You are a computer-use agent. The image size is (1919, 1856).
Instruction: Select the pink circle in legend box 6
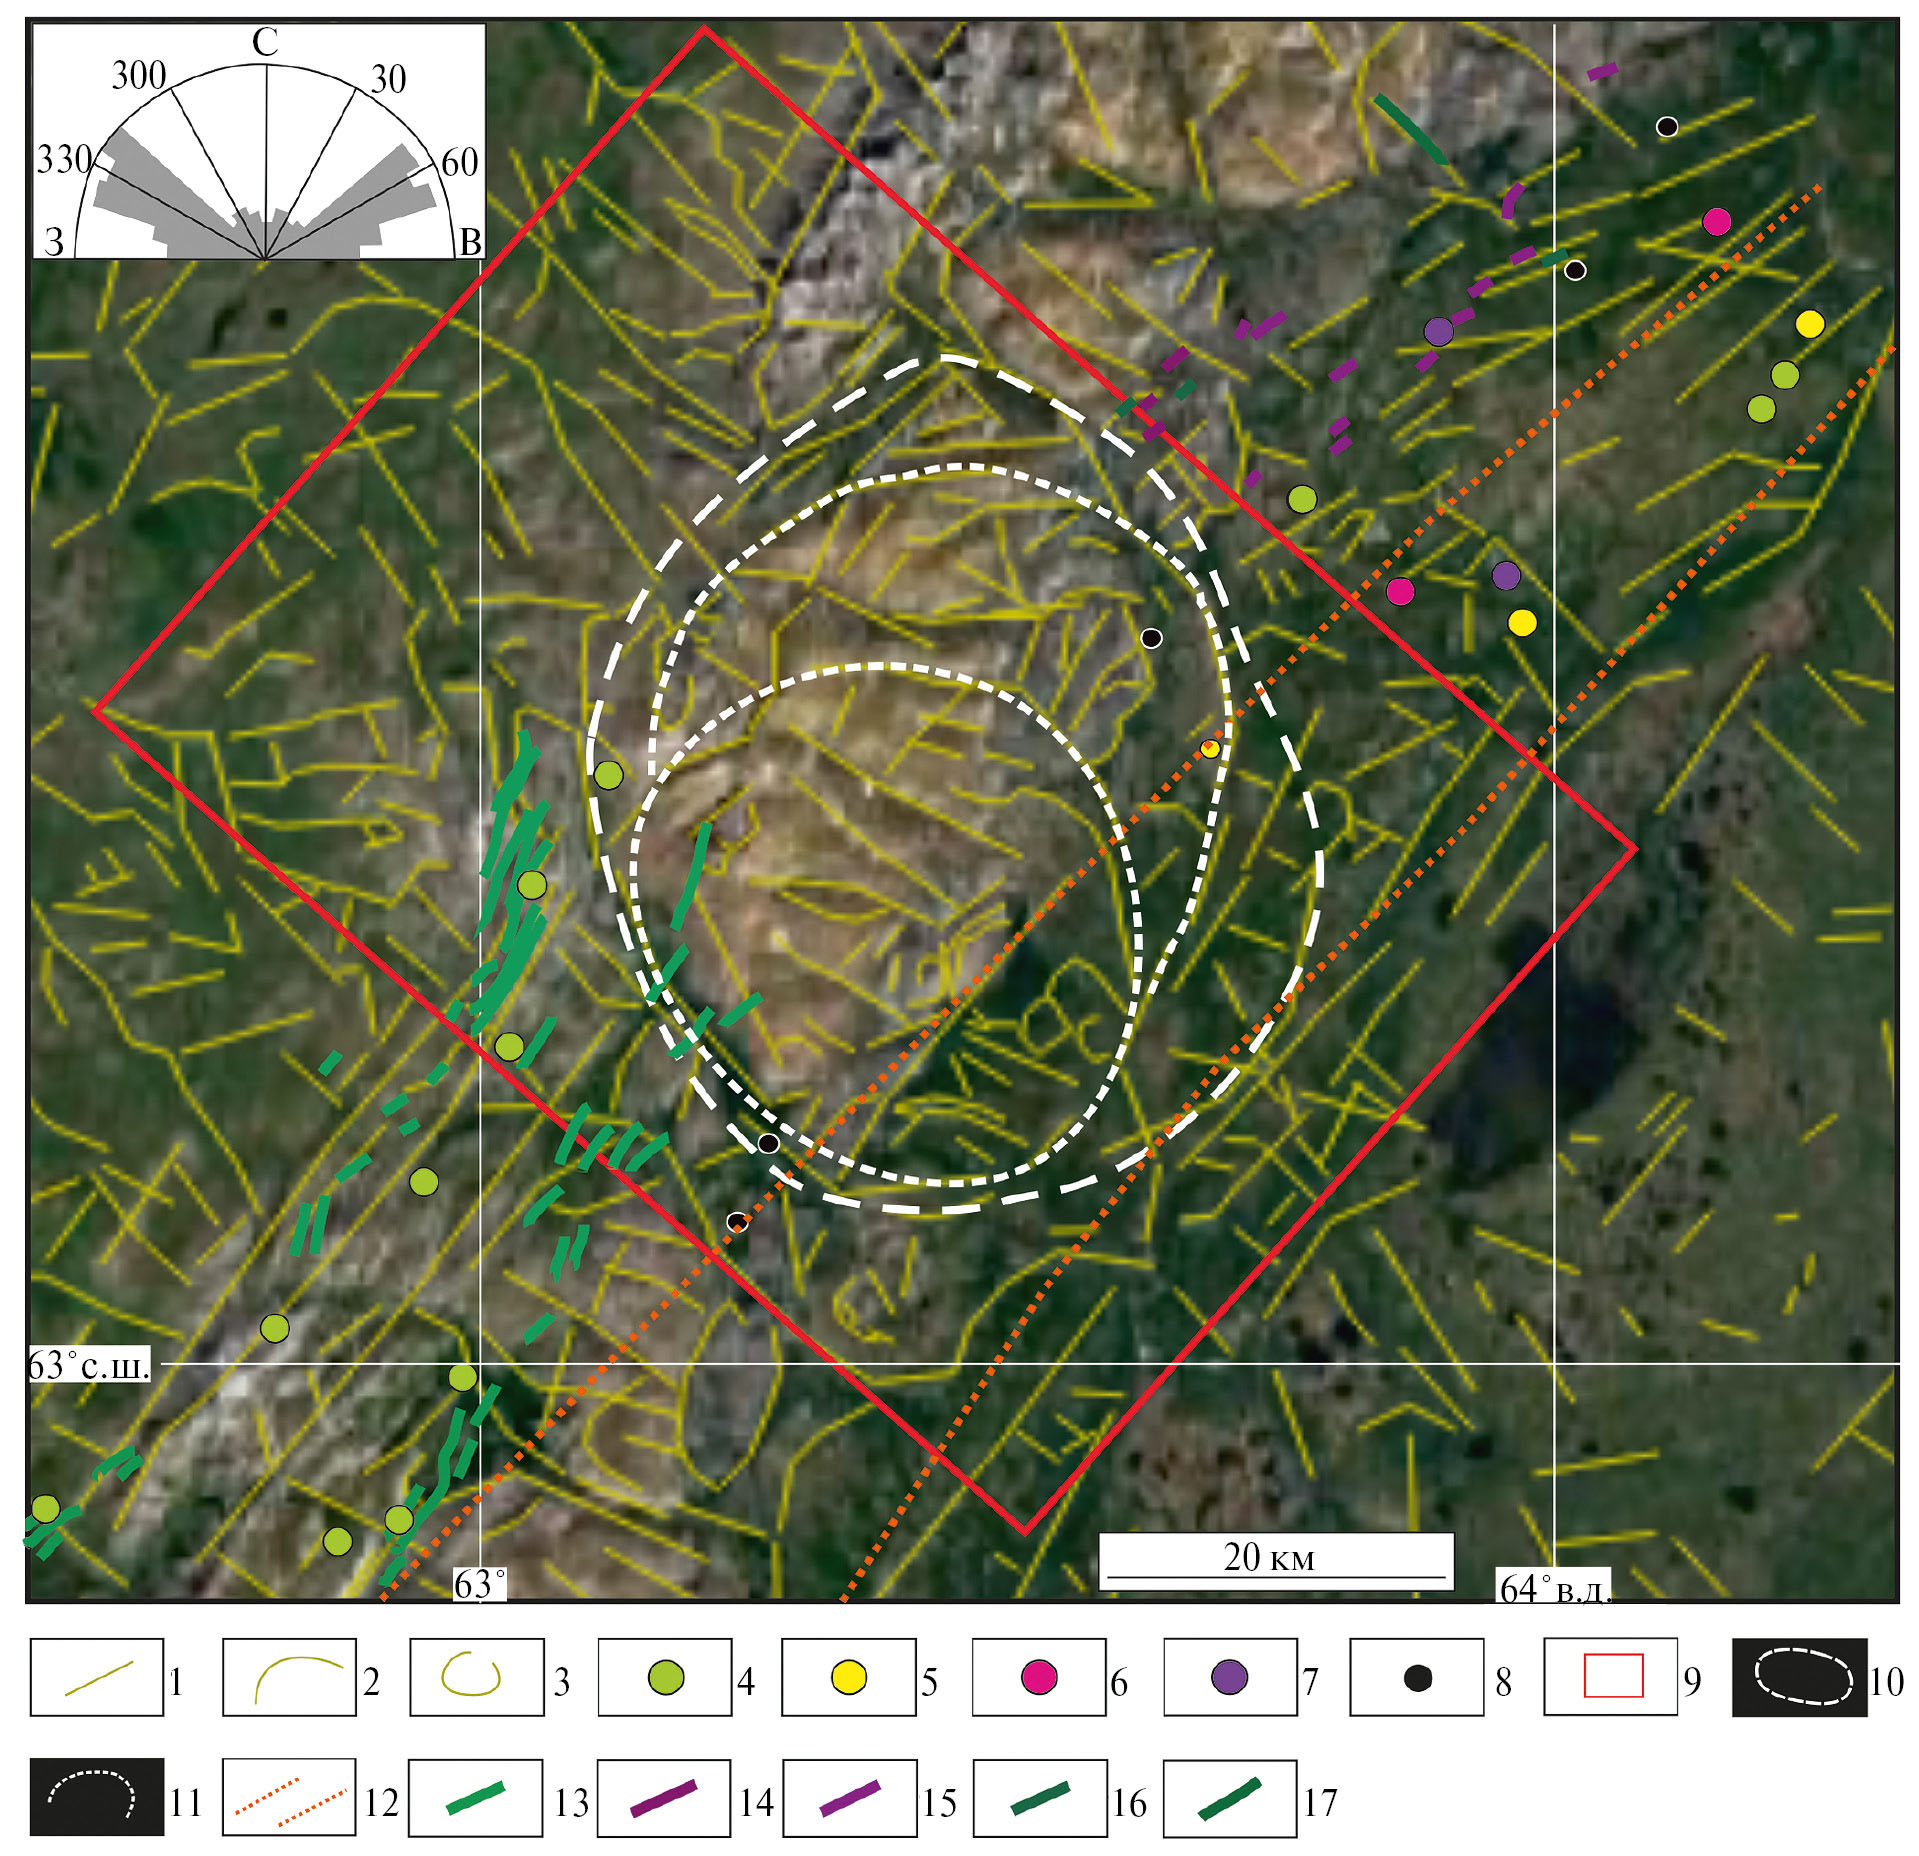tap(1040, 1677)
